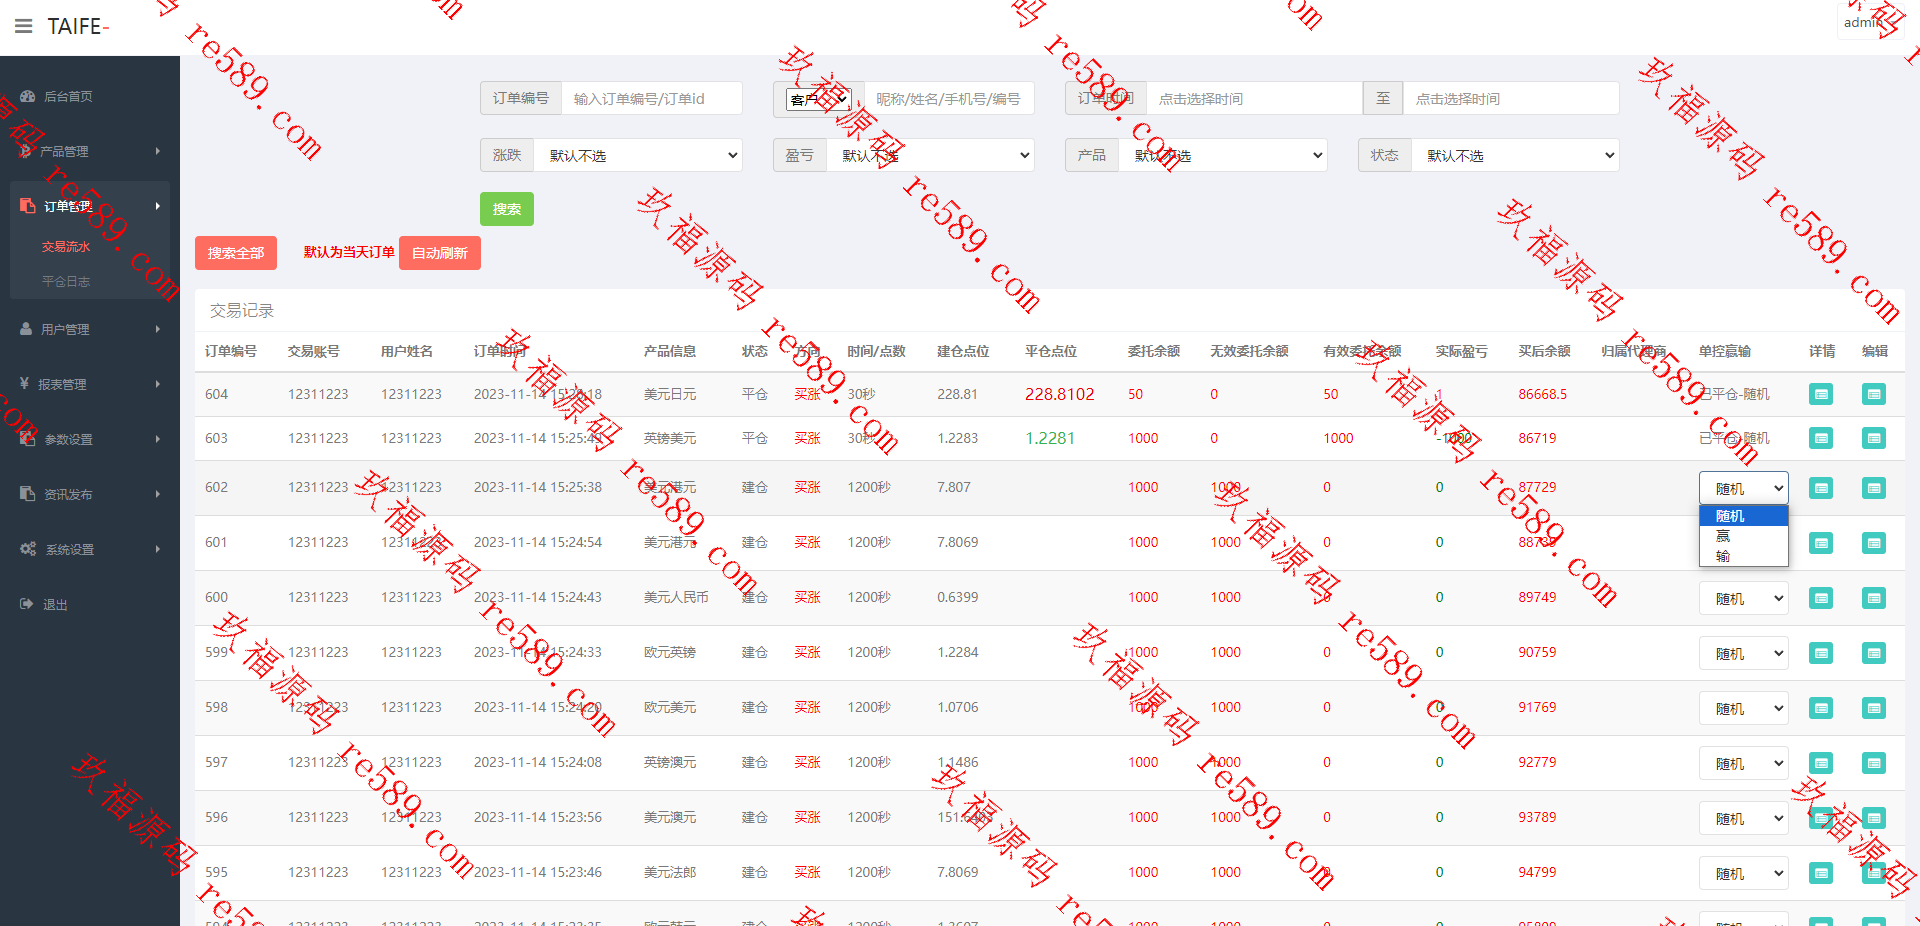Edit icon for order 601
The height and width of the screenshot is (926, 1920).
1874,543
